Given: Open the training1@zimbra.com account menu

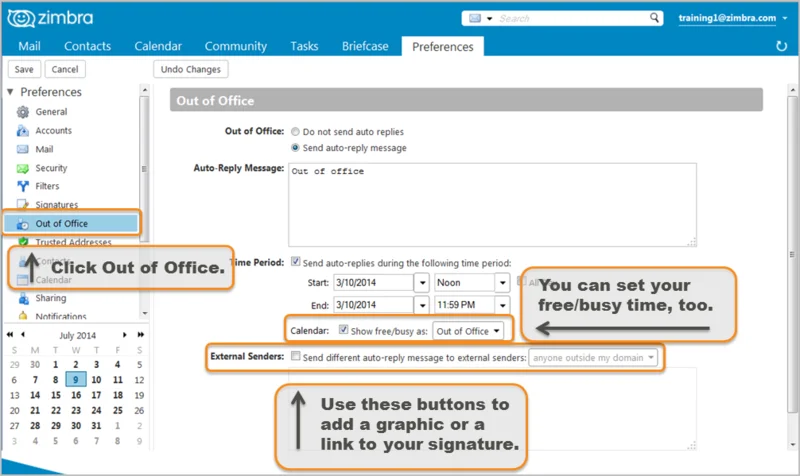Looking at the screenshot, I should click(x=733, y=18).
